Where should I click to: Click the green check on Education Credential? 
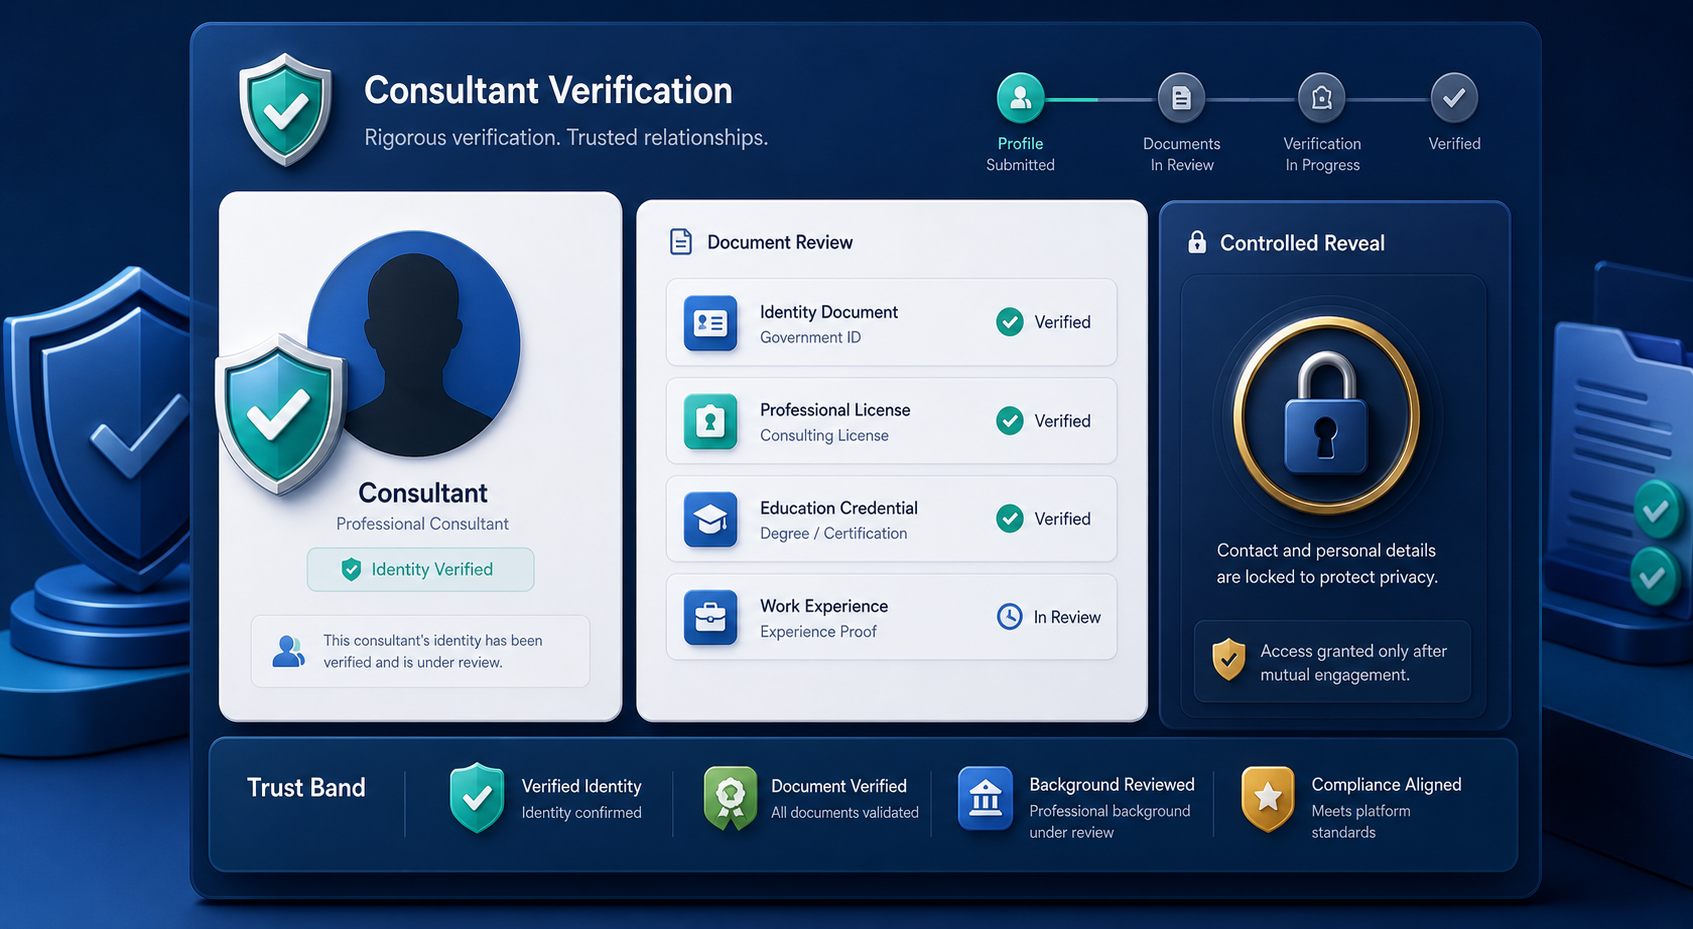coord(1010,519)
